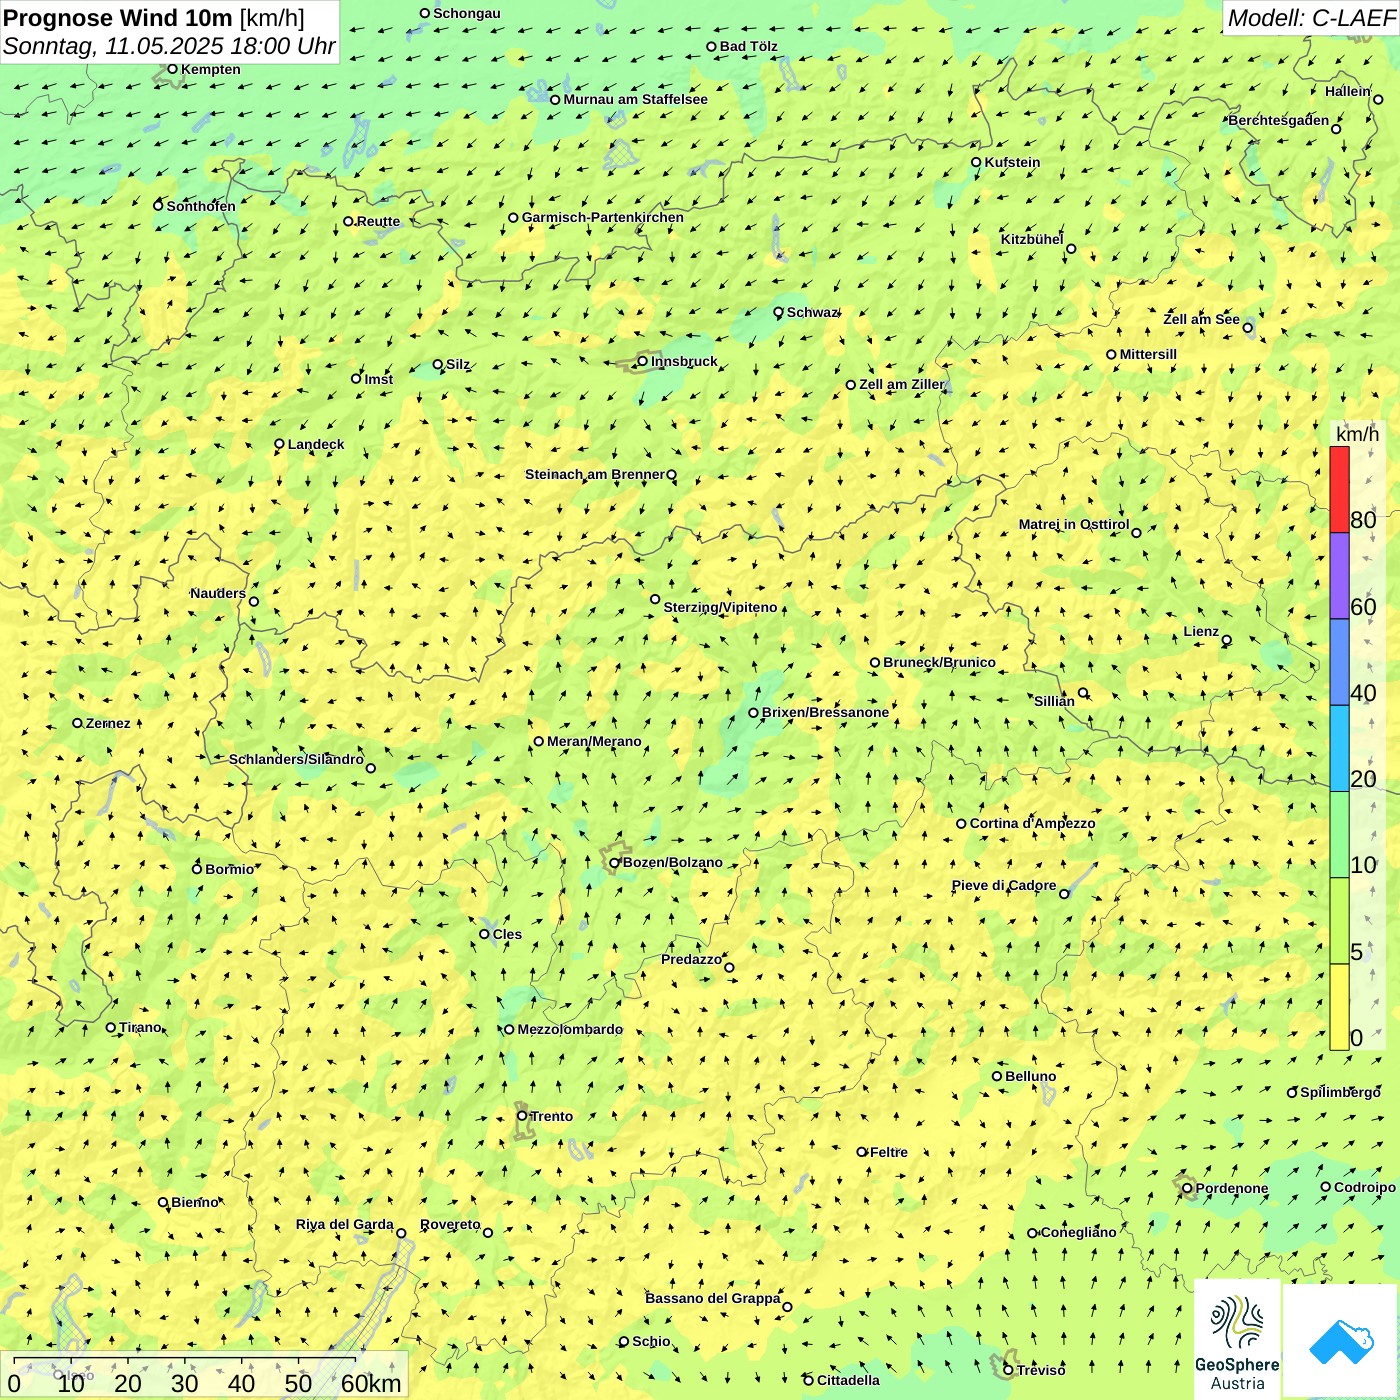Click the 'Codroipo' label
1400x1400 pixels.
[x=1365, y=1187]
